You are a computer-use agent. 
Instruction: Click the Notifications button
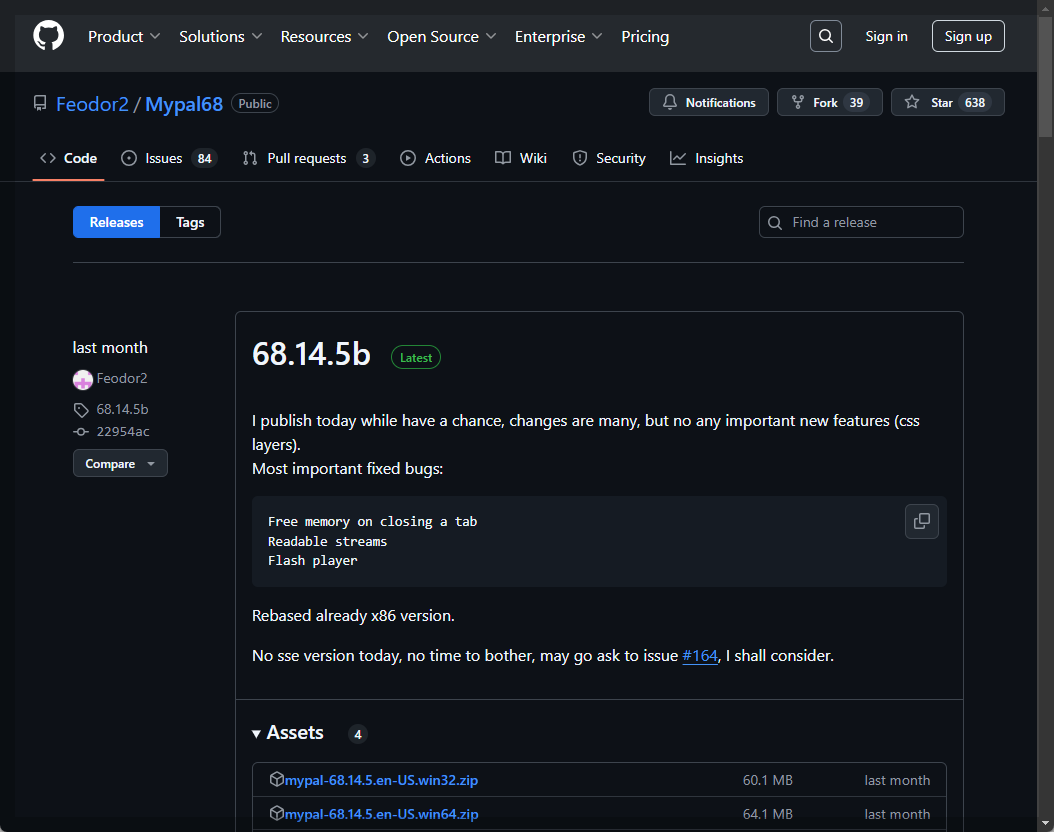[708, 102]
